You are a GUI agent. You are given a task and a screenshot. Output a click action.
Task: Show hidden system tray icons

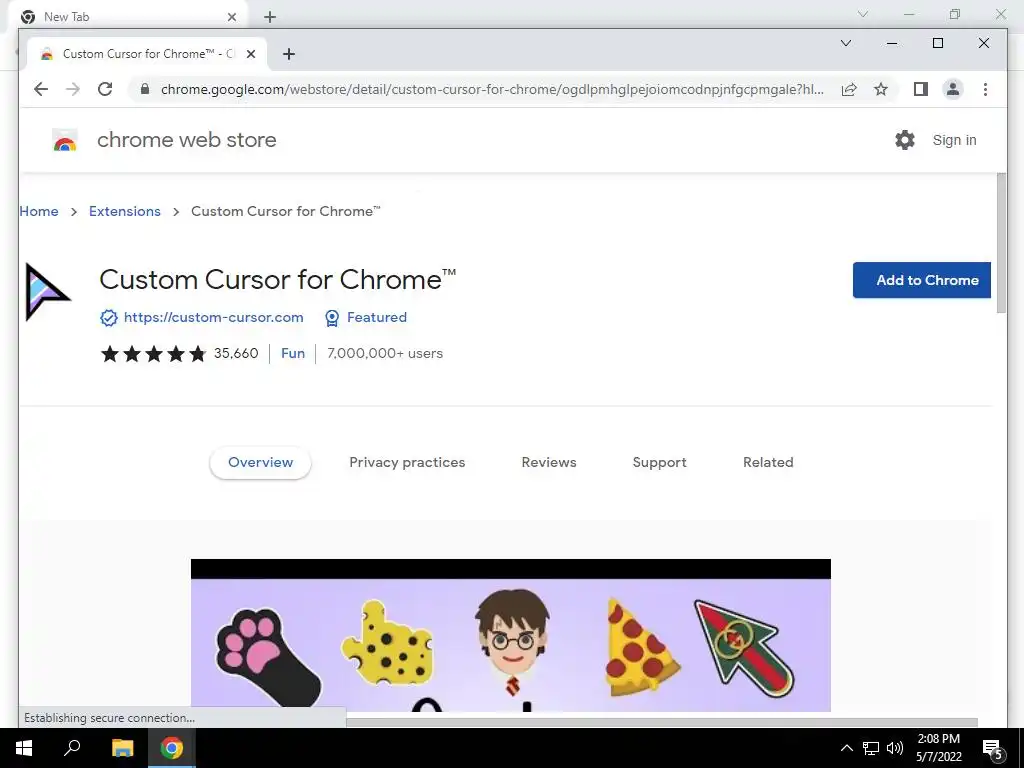846,748
